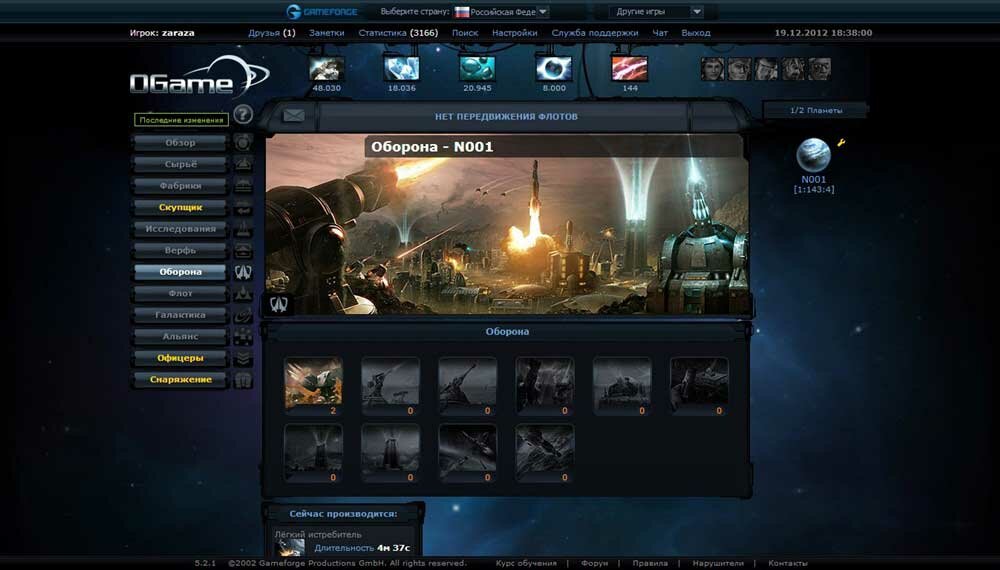The width and height of the screenshot is (1000, 570).
Task: Select the small shield dome thumbnail
Action: pos(313,449)
